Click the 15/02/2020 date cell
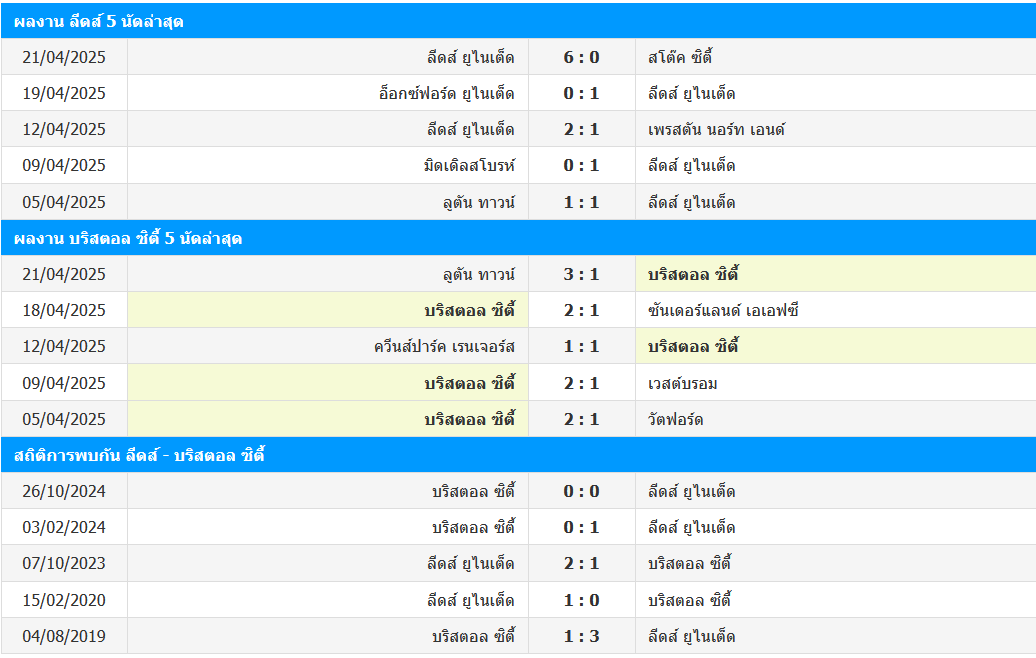This screenshot has height=658, width=1036. 64,600
